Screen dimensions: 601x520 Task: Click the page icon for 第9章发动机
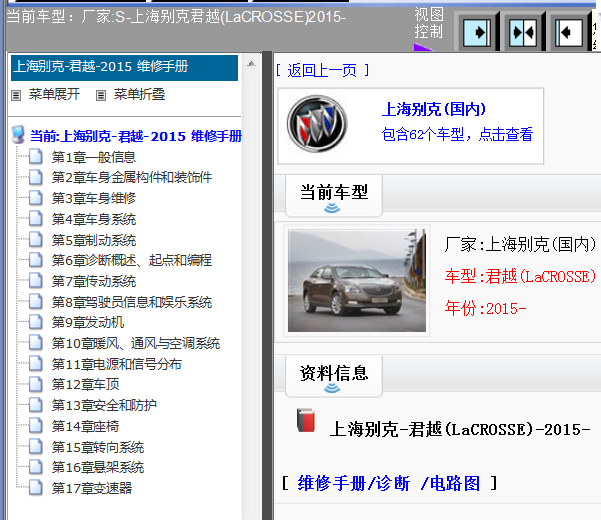(36, 322)
